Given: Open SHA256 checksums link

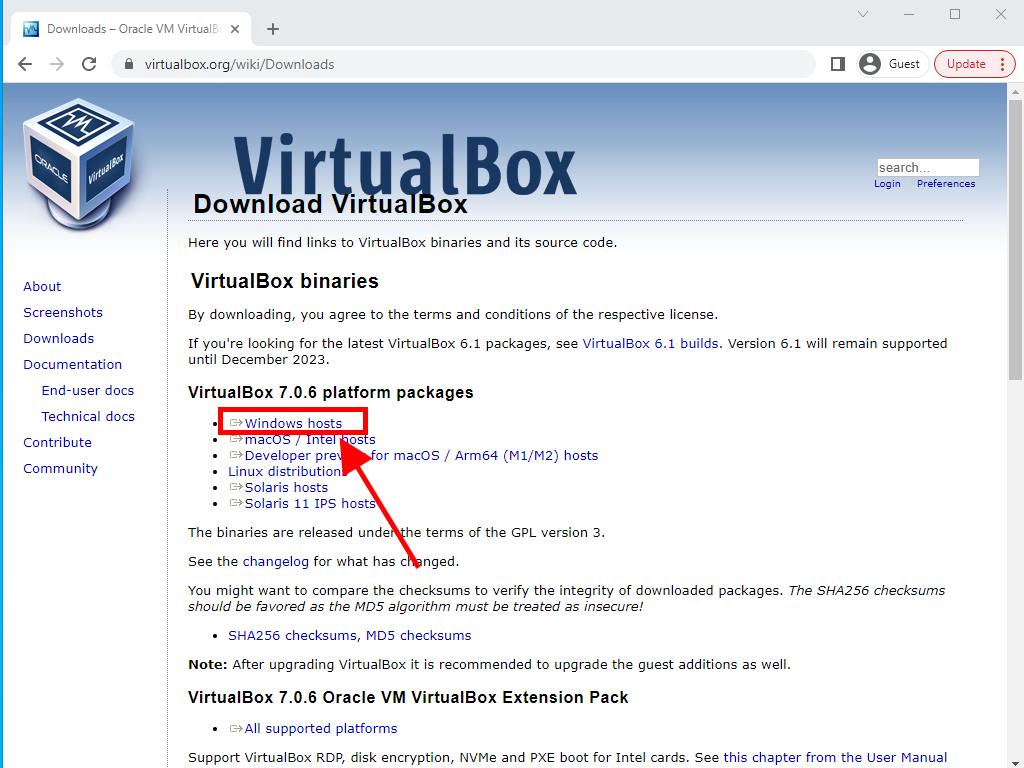Looking at the screenshot, I should [292, 635].
